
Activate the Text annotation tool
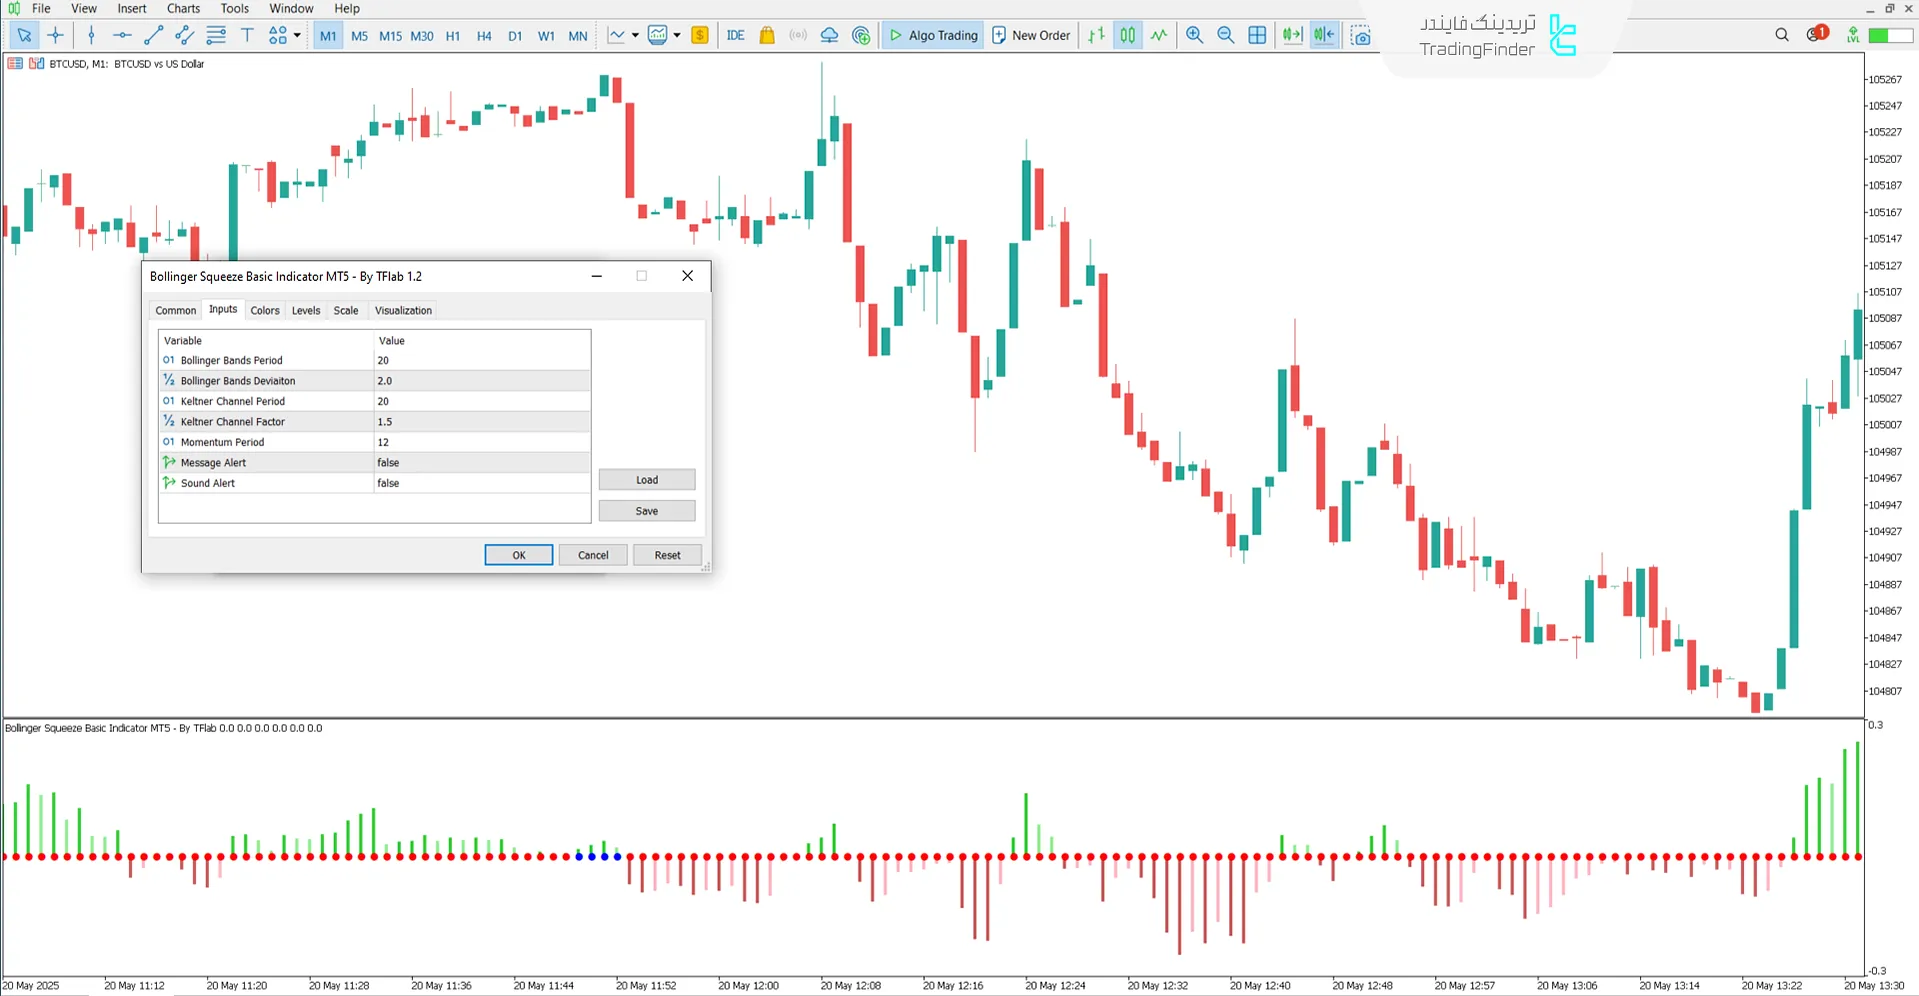[x=247, y=35]
